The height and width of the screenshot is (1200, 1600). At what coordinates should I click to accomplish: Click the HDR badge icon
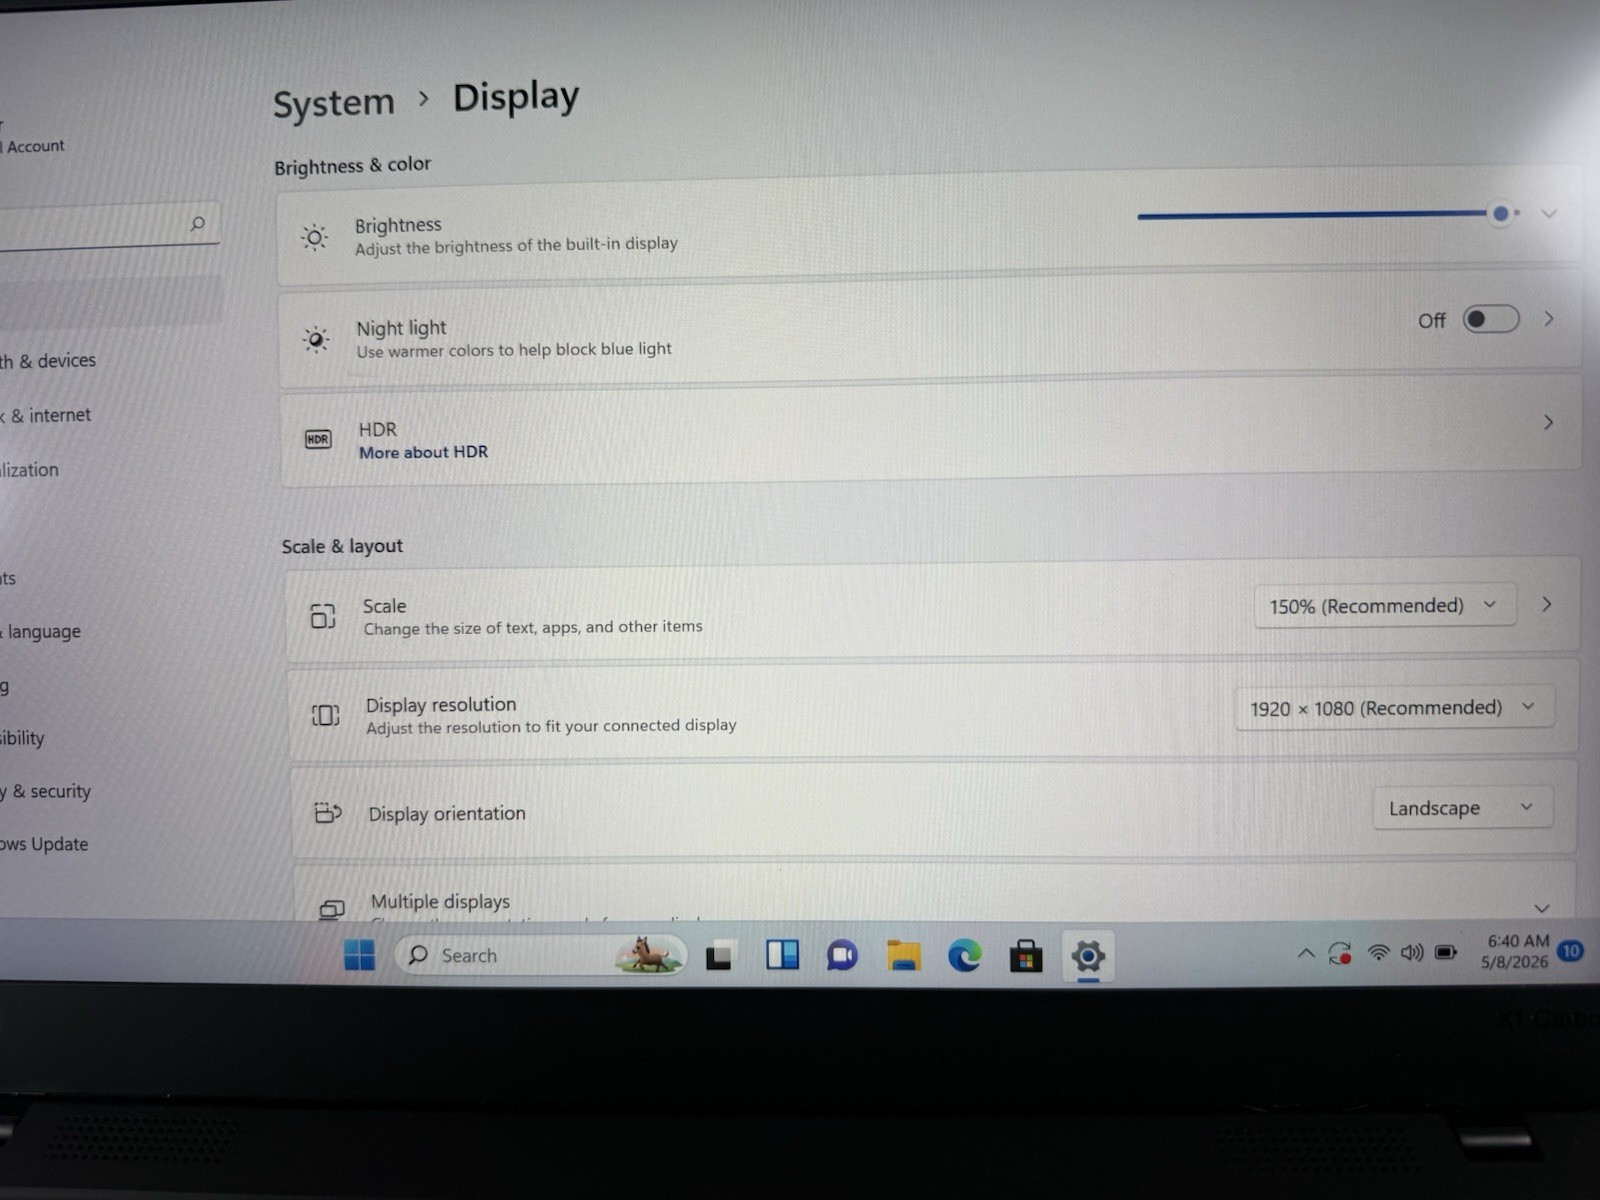[318, 439]
